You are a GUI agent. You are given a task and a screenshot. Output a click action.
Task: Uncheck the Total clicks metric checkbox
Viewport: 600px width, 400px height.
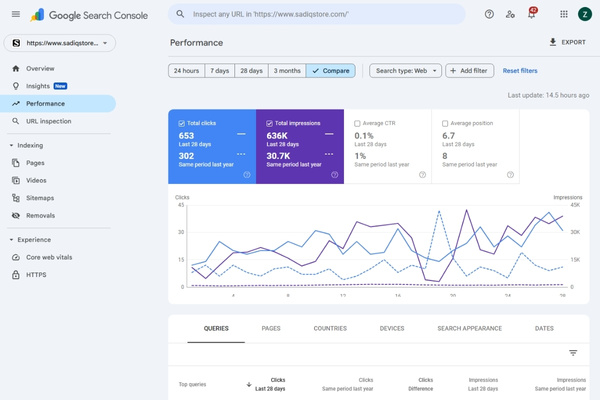183,123
